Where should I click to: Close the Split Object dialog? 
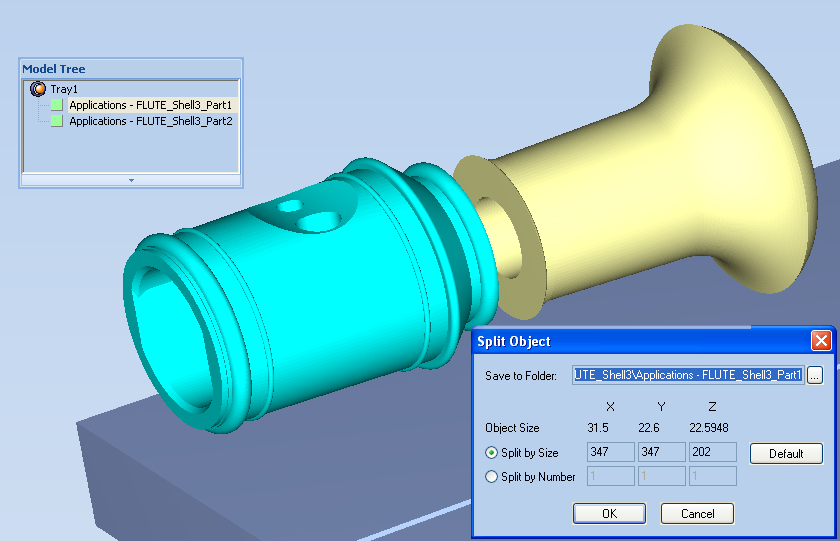(821, 341)
